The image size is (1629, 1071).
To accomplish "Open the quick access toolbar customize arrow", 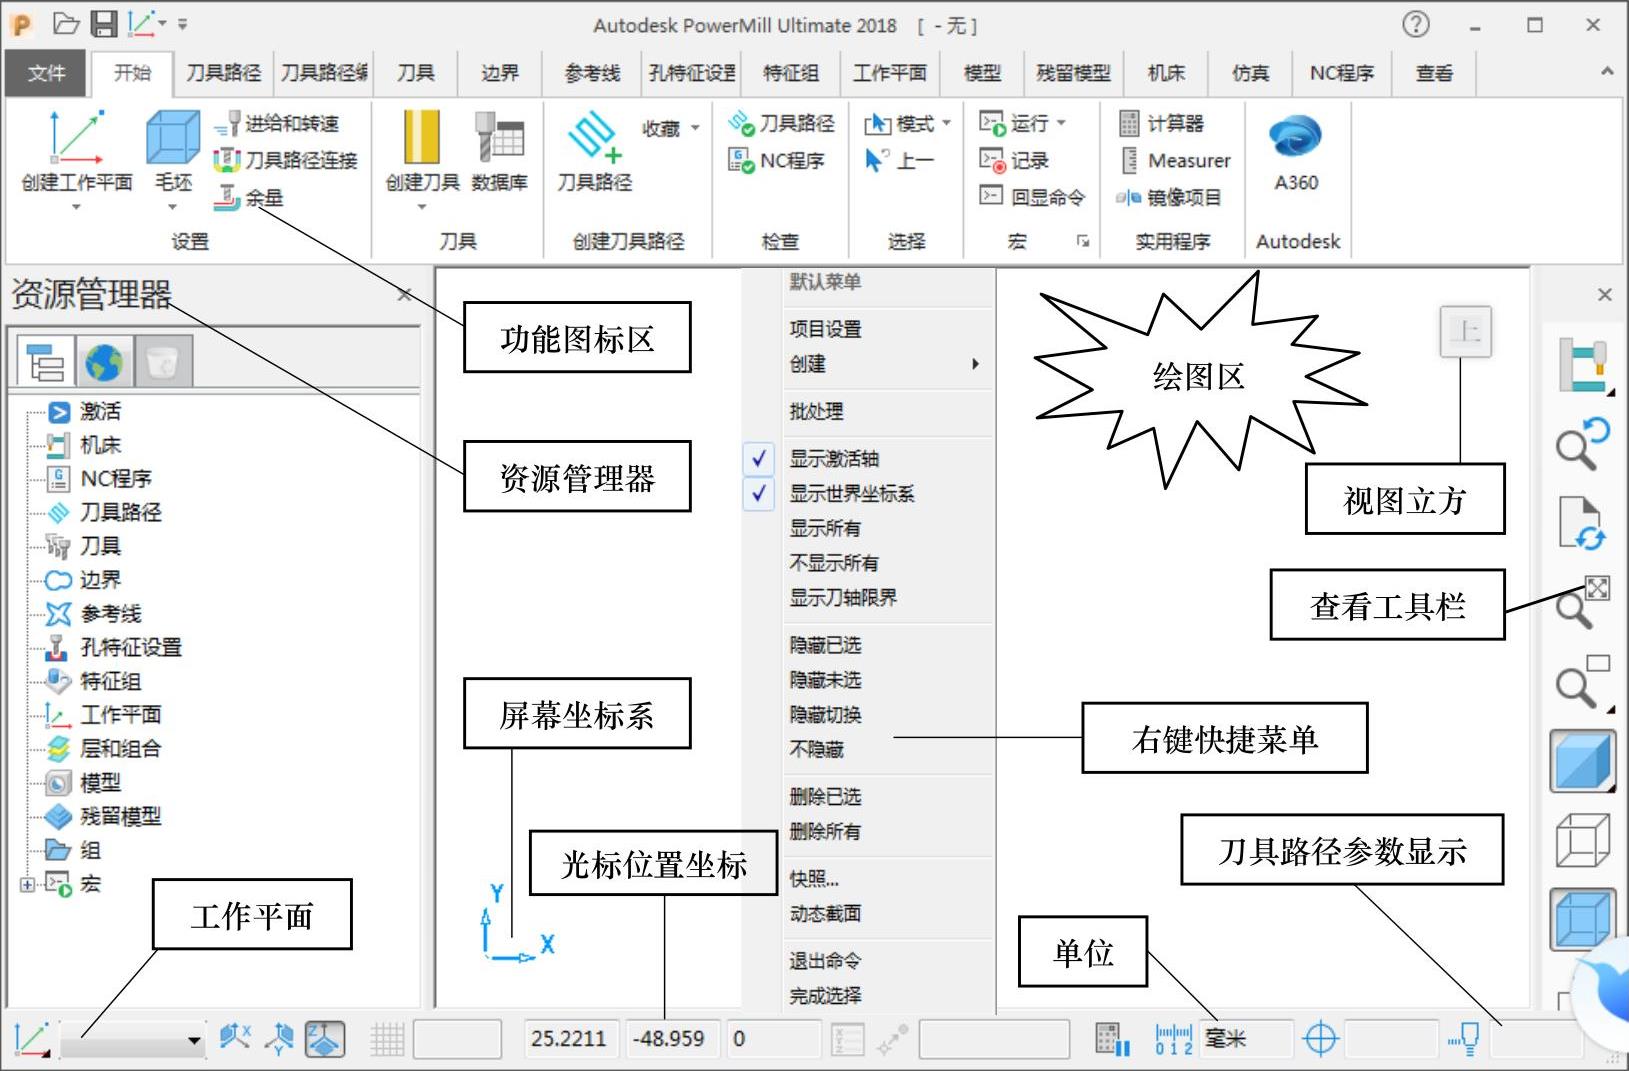I will [183, 24].
